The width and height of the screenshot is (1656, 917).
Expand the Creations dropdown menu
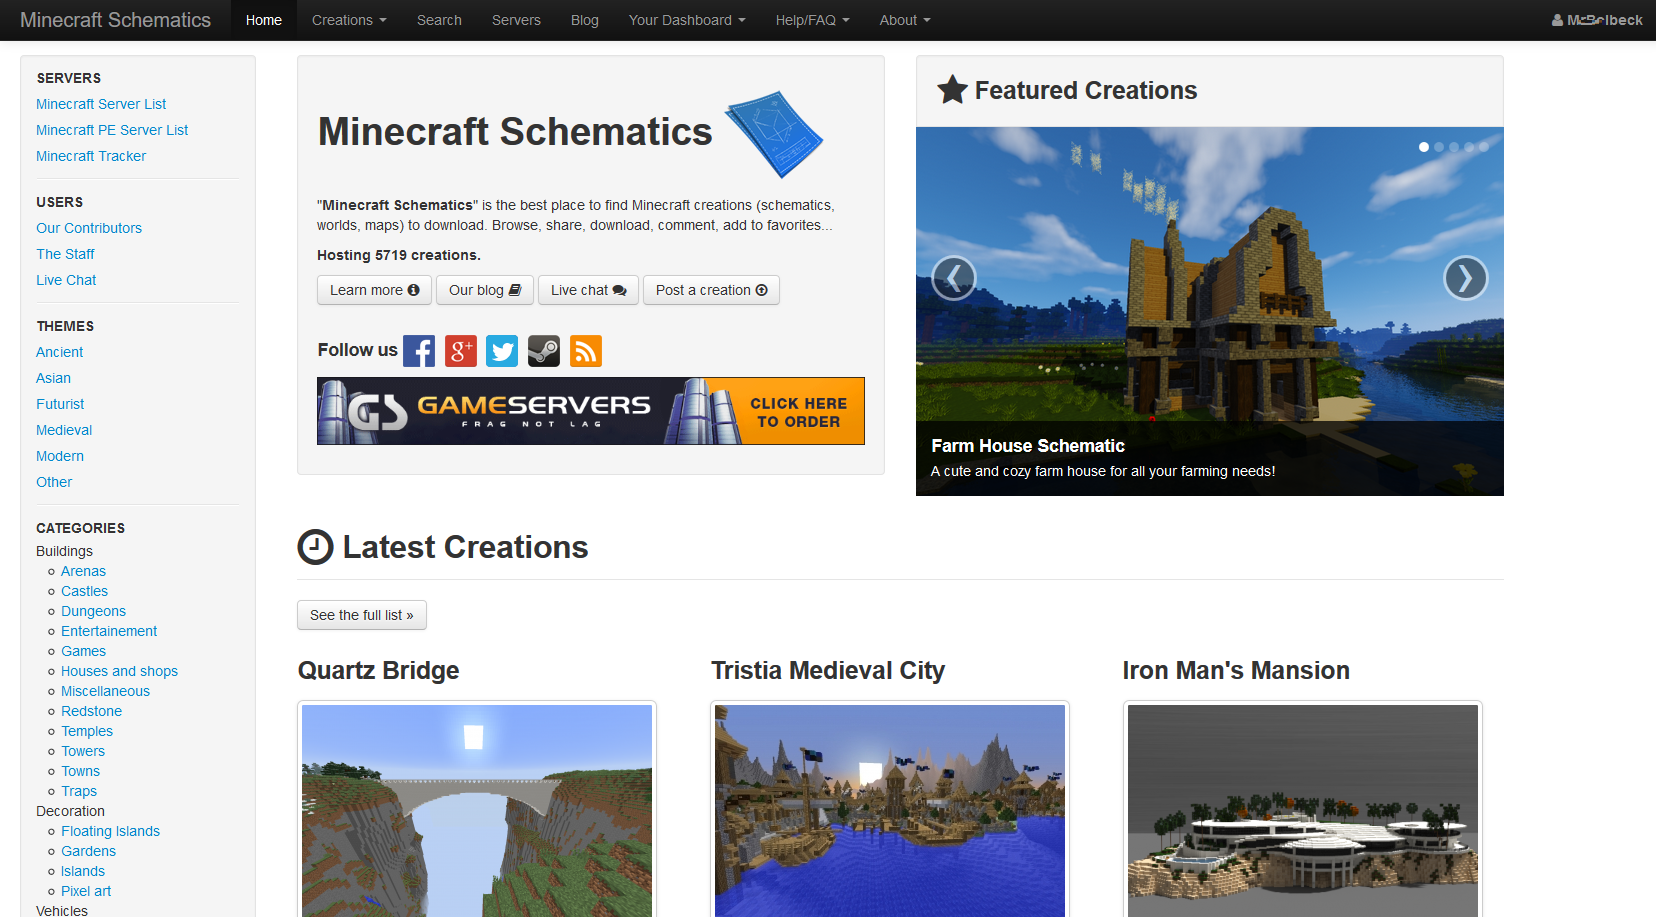coord(348,20)
